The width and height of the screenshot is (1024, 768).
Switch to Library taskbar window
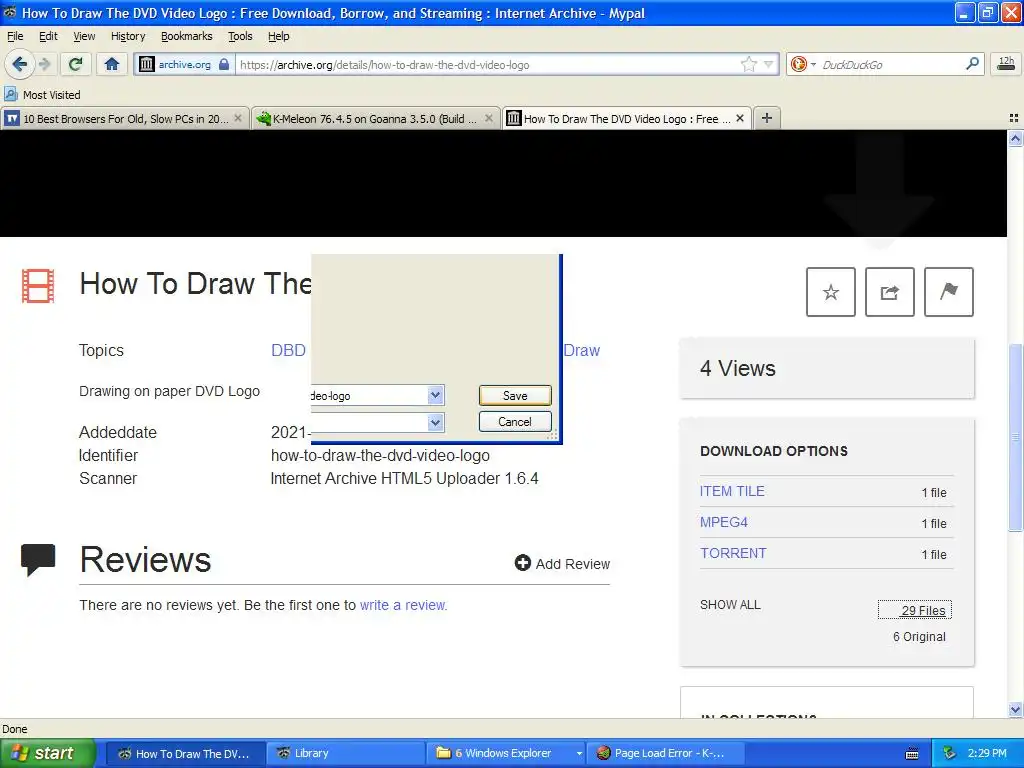click(345, 754)
